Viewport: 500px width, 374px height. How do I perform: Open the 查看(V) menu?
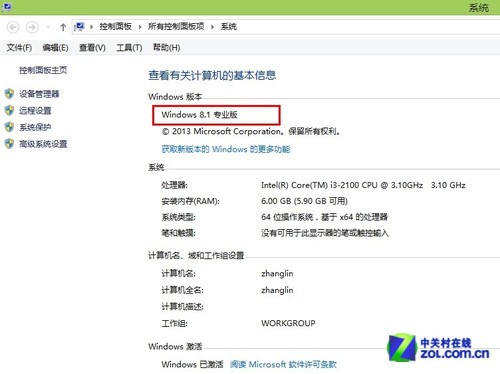92,48
